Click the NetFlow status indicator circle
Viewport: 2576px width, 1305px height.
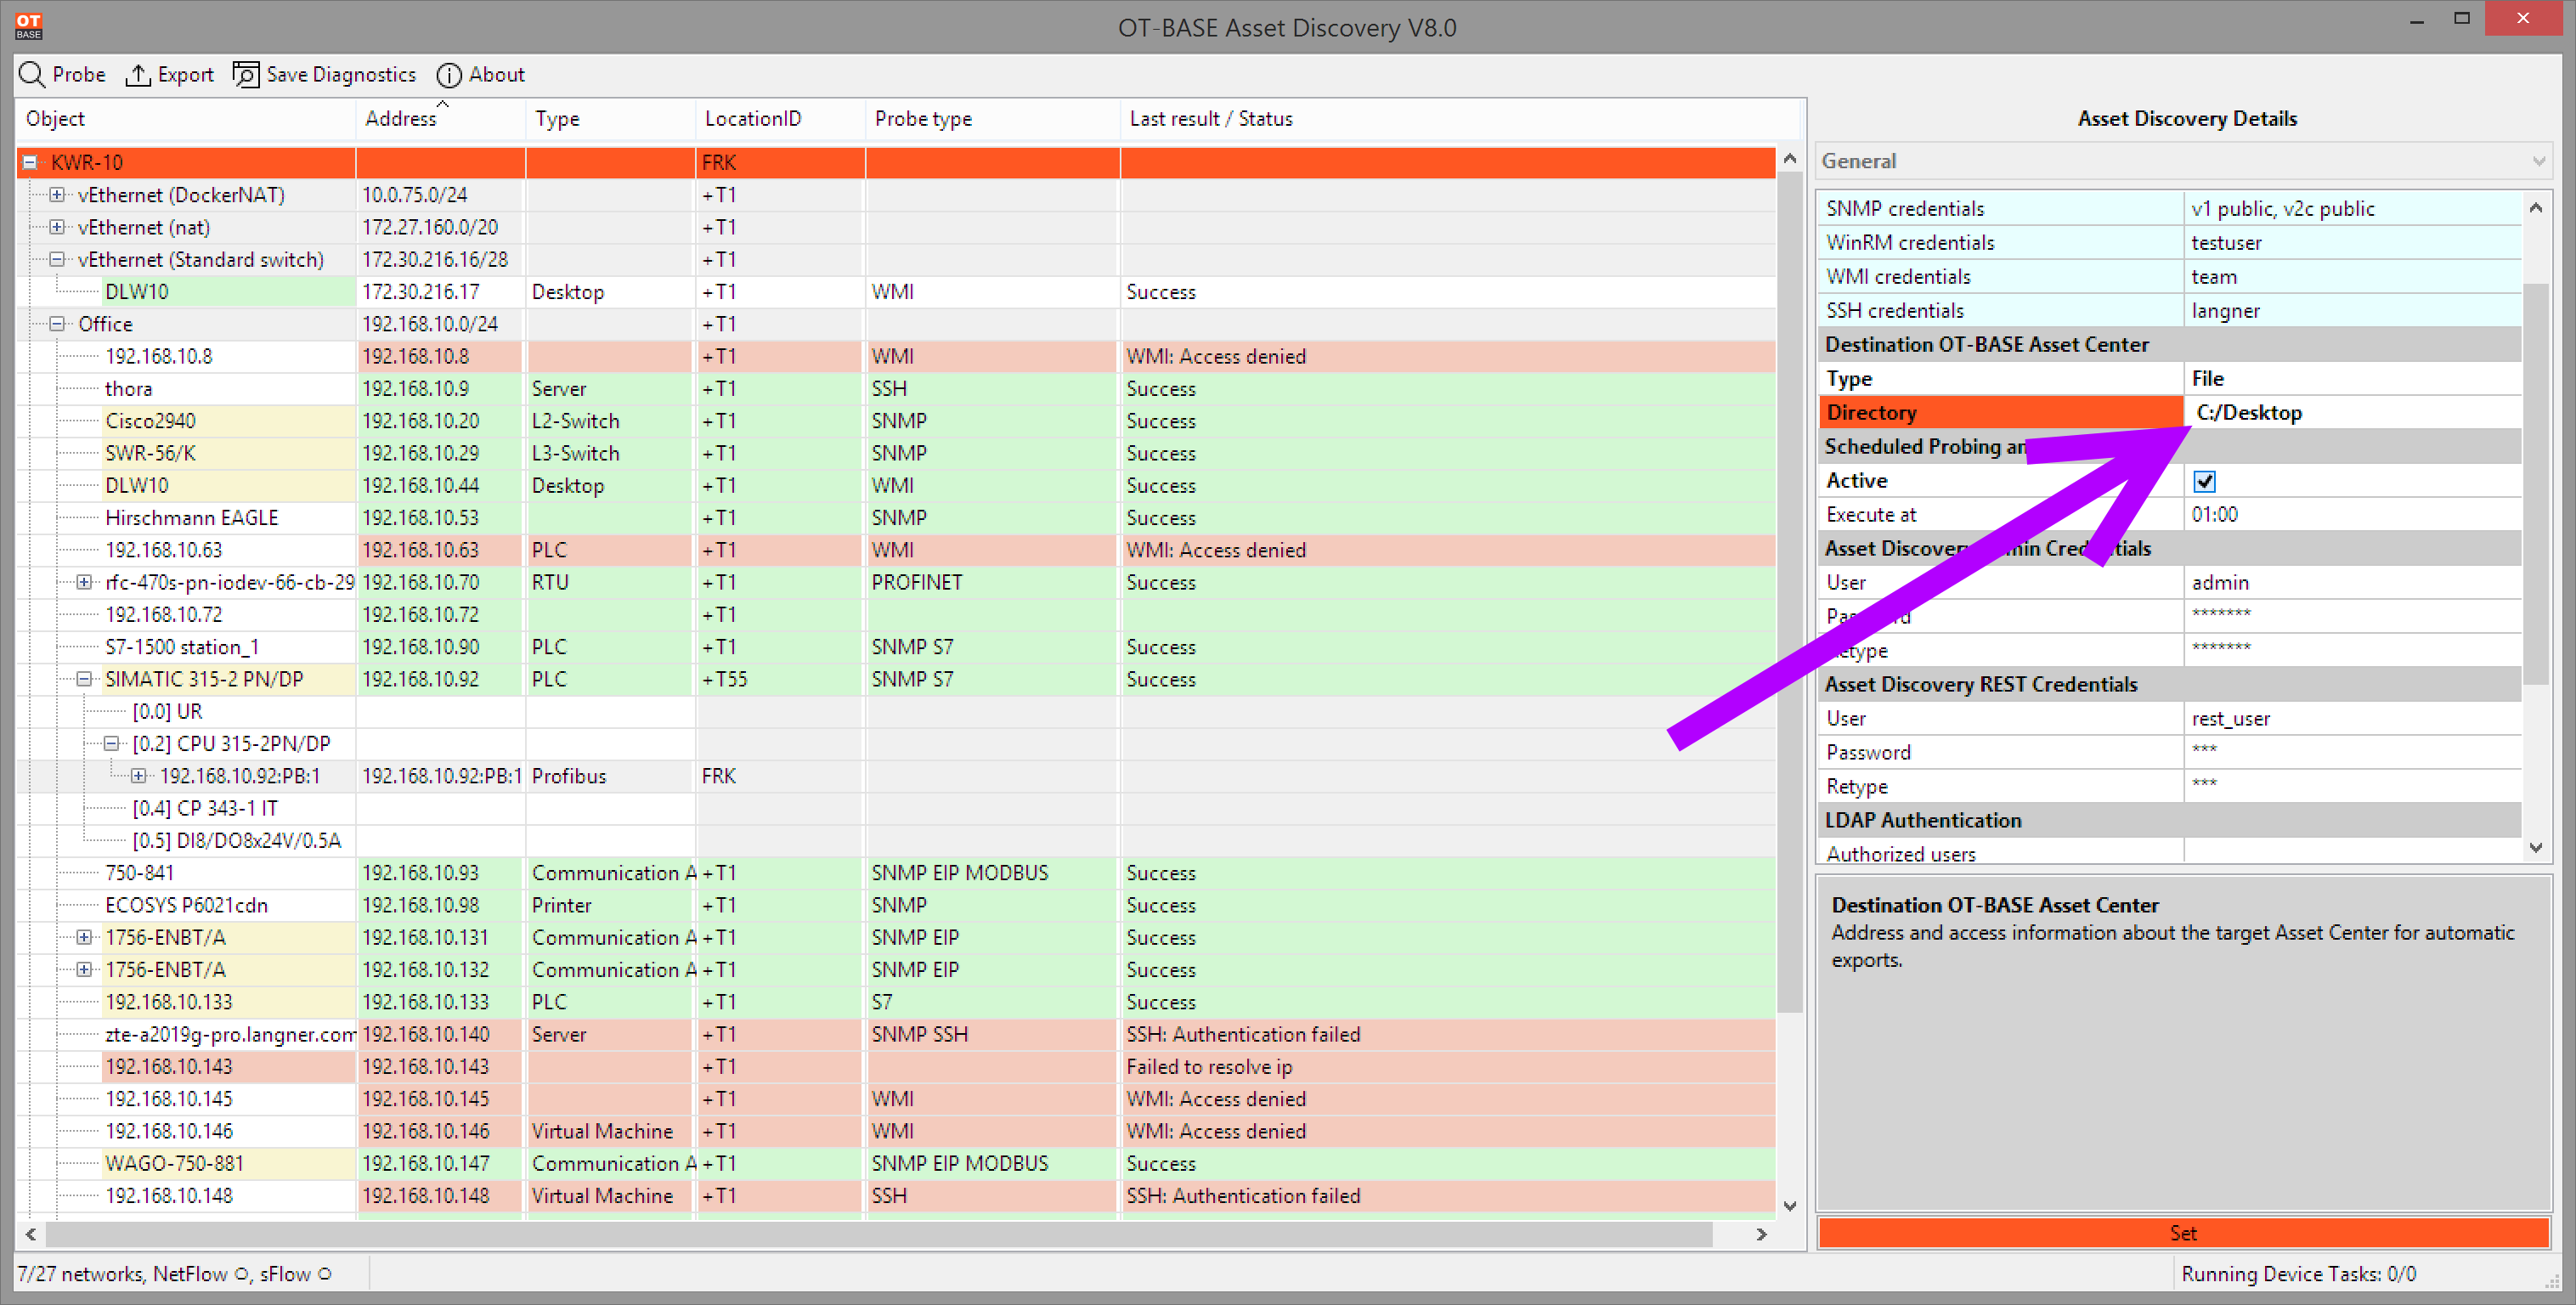241,1274
